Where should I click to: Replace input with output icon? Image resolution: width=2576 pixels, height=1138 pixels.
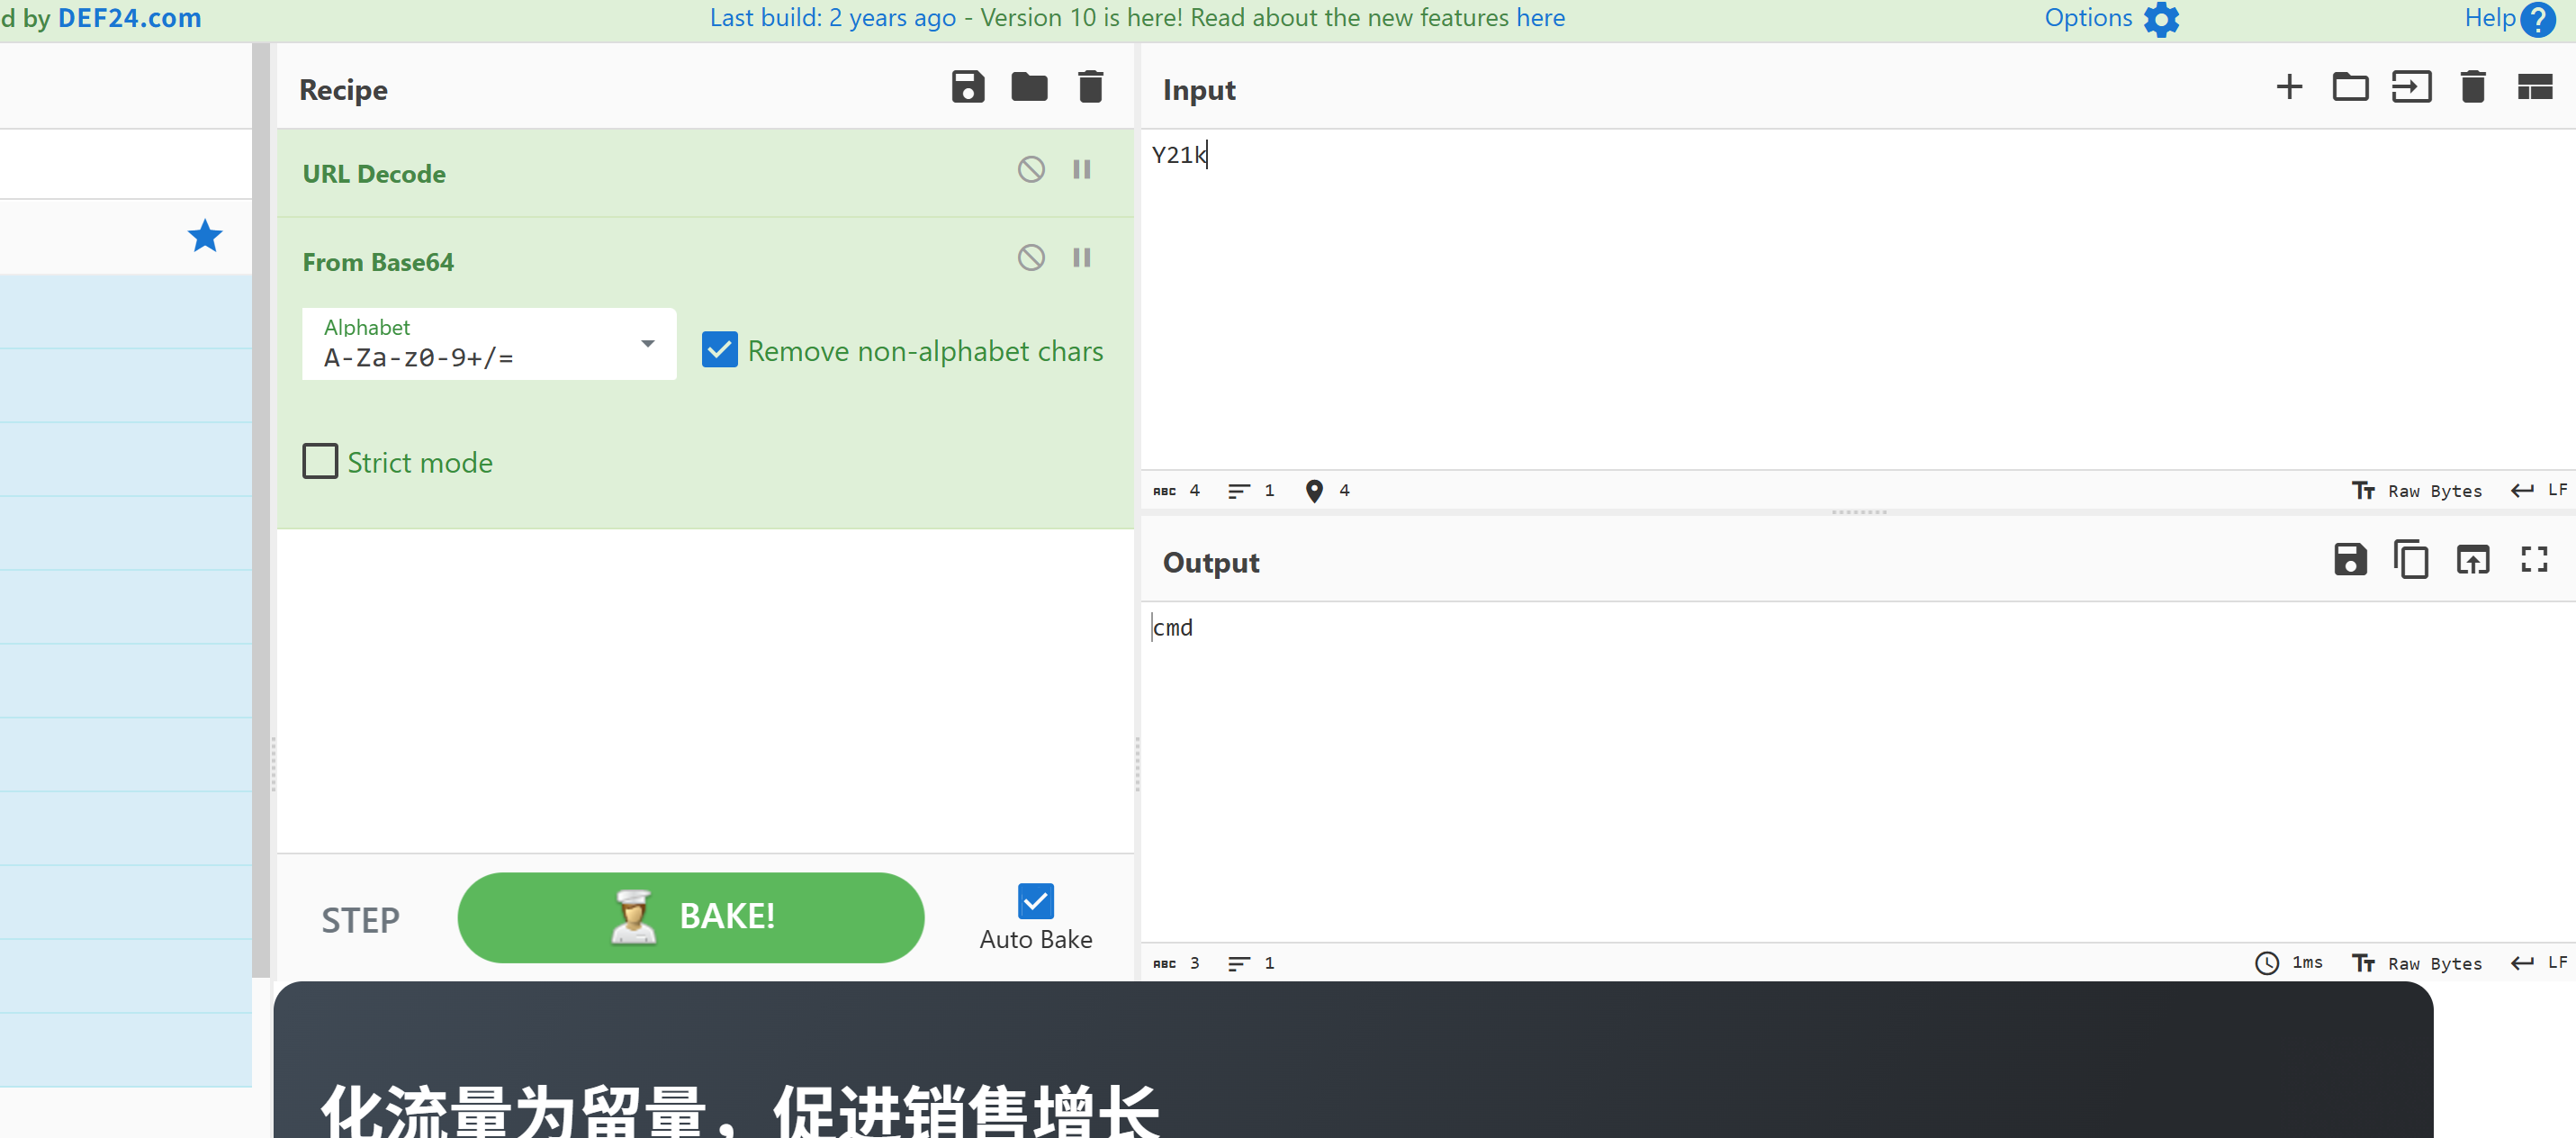click(x=2472, y=559)
